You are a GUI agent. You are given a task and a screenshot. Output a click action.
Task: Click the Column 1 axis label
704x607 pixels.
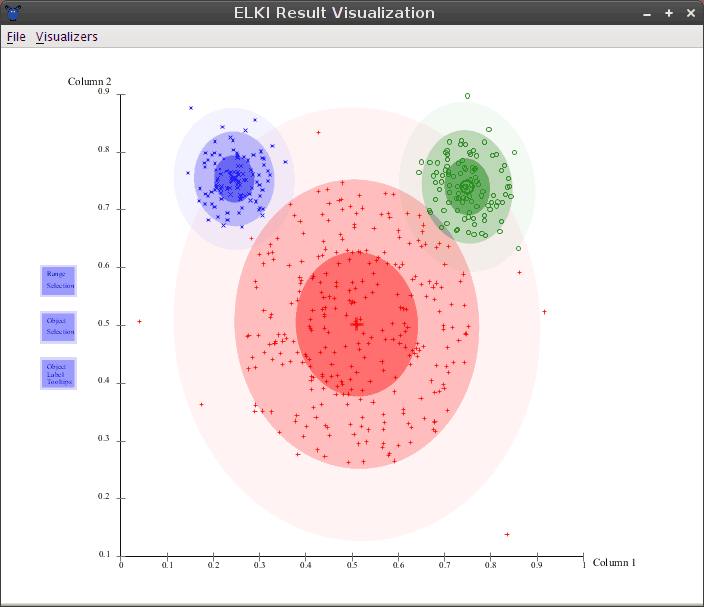click(613, 563)
